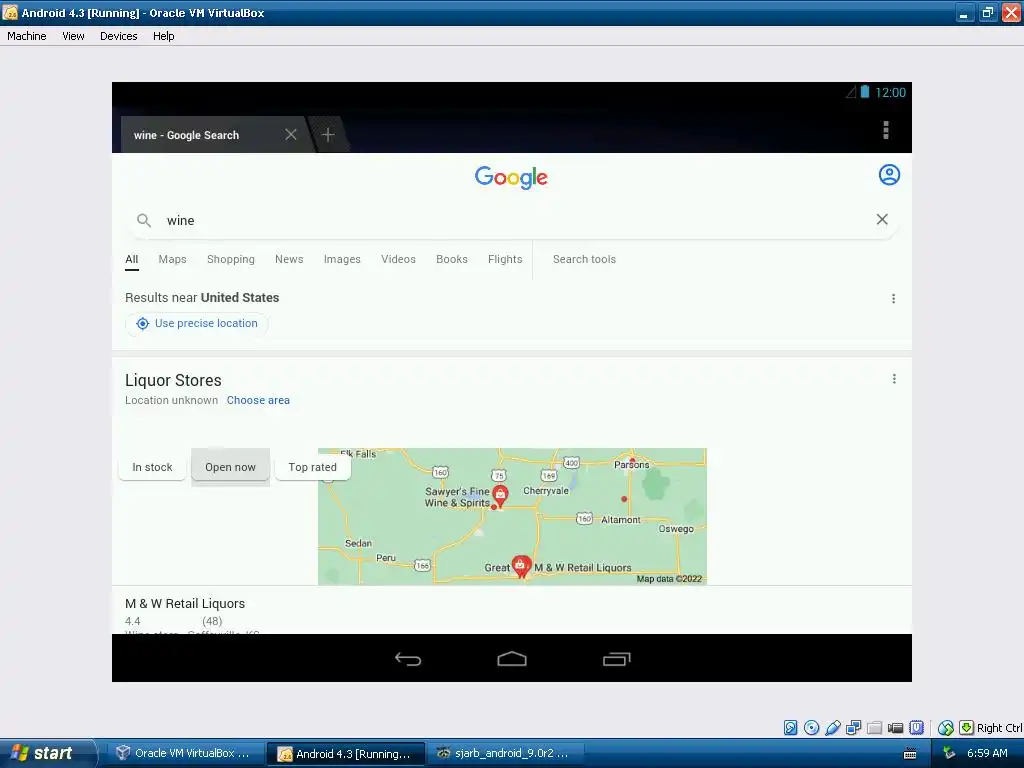Viewport: 1024px width, 768px height.
Task: Click 'Use precise location' button
Action: [x=197, y=323]
